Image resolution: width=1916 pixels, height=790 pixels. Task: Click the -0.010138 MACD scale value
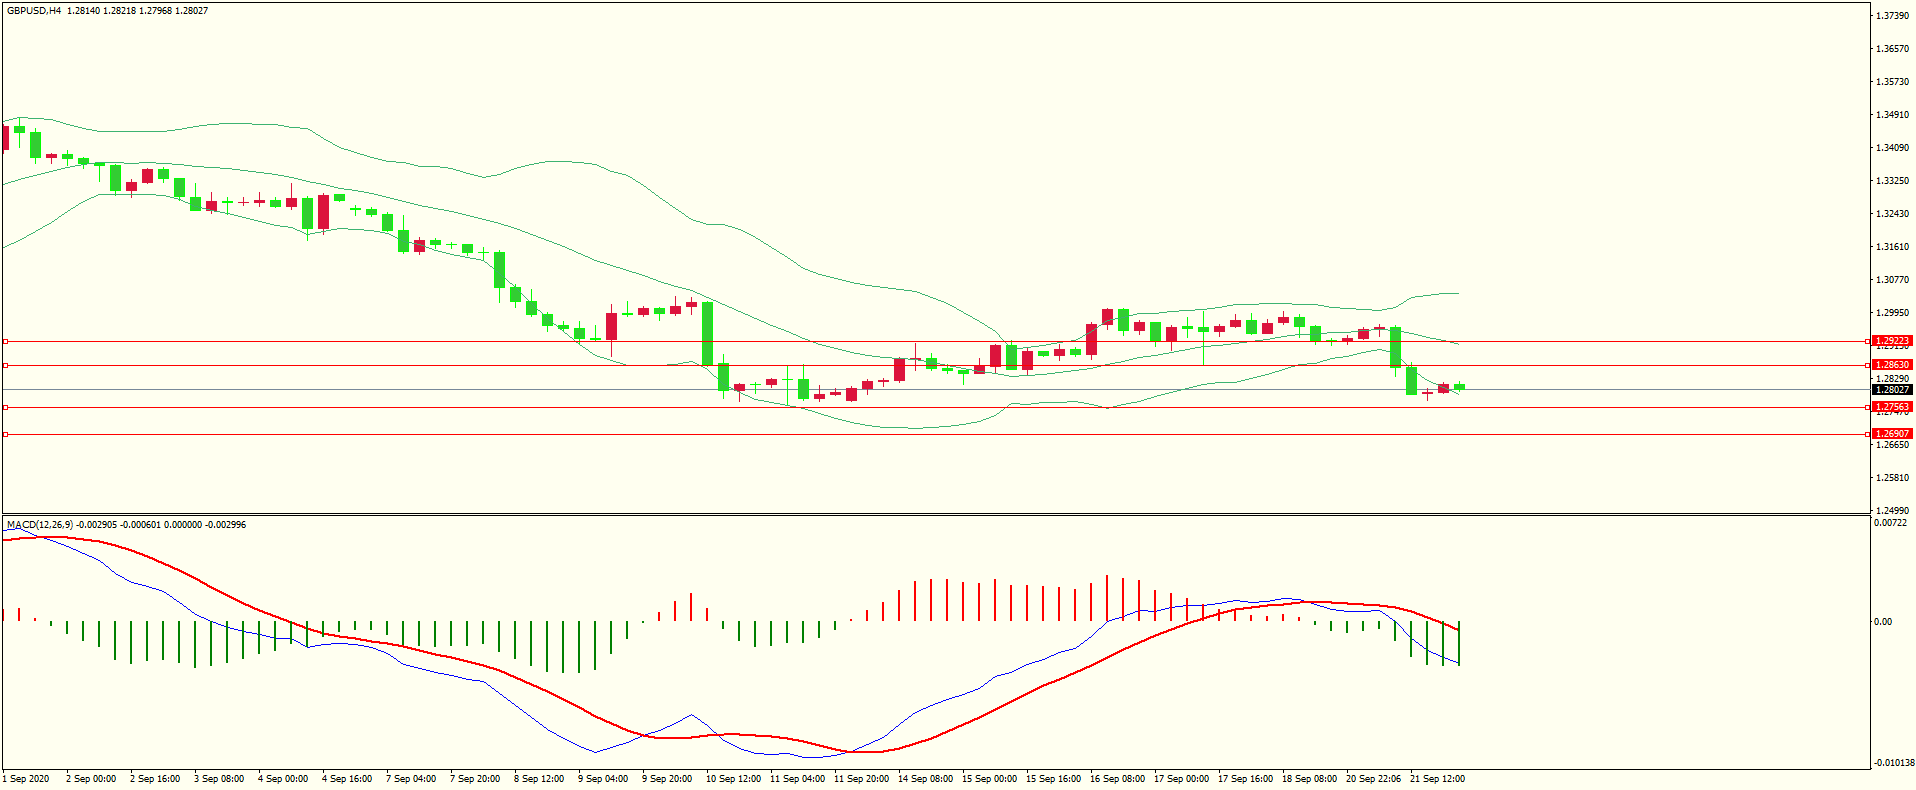click(x=1892, y=763)
